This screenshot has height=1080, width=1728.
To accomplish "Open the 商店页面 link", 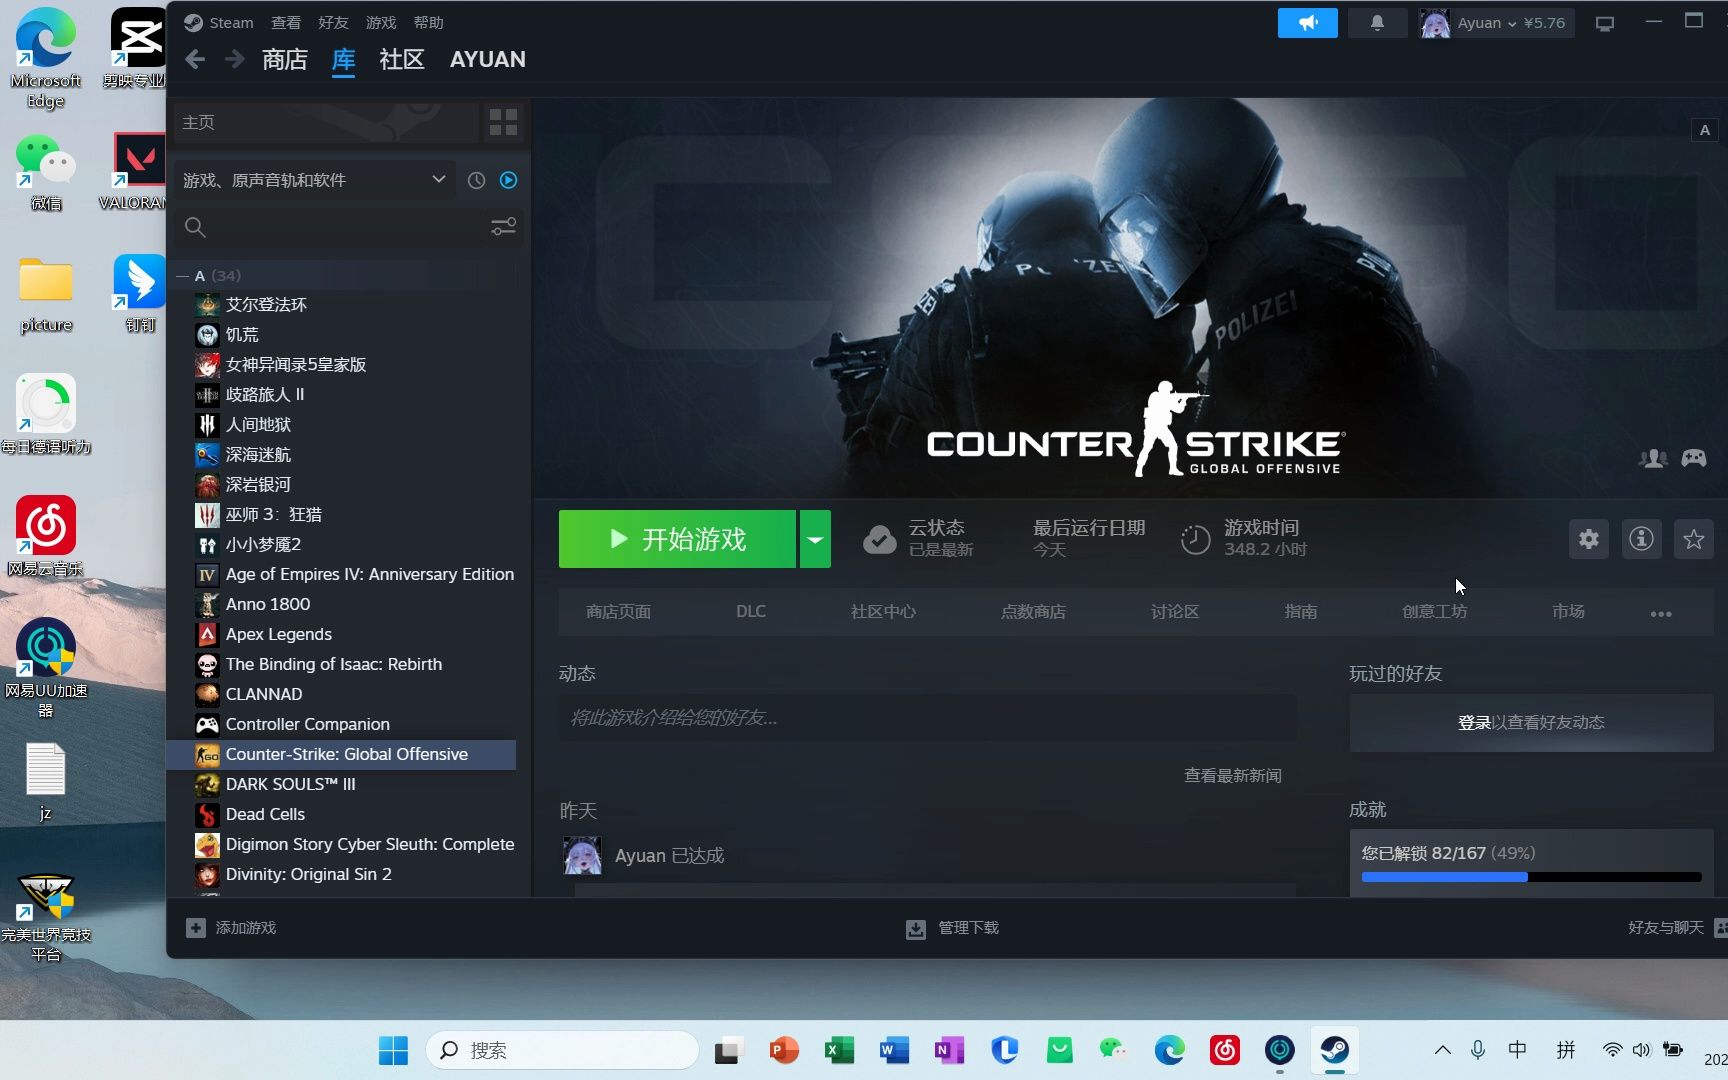I will point(618,612).
